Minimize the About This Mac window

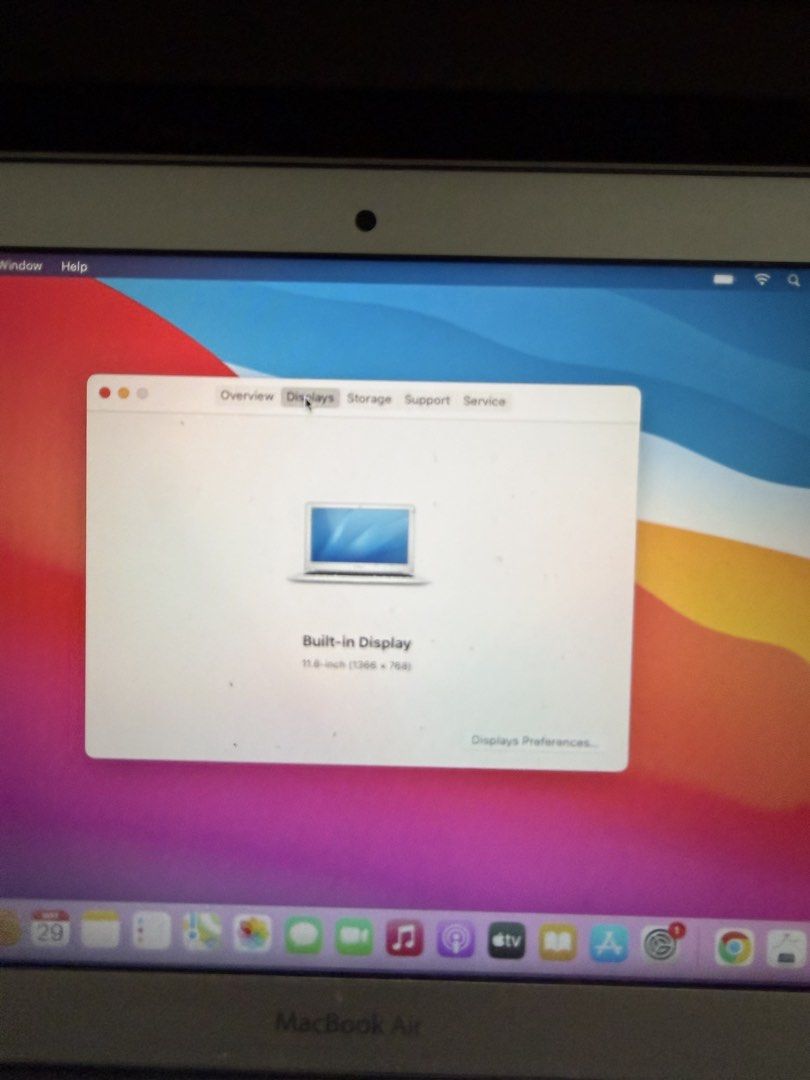[x=123, y=393]
